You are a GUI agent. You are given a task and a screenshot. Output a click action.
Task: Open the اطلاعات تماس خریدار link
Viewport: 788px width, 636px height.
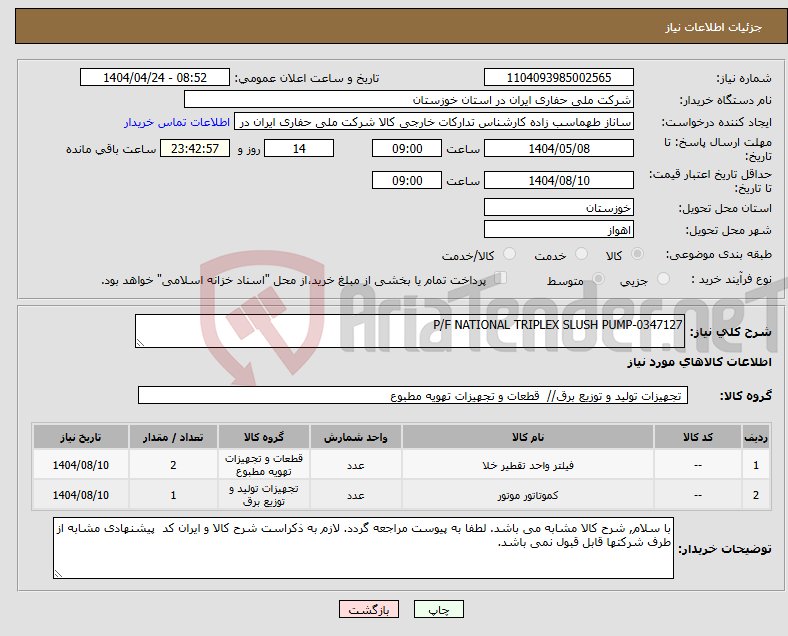click(177, 122)
